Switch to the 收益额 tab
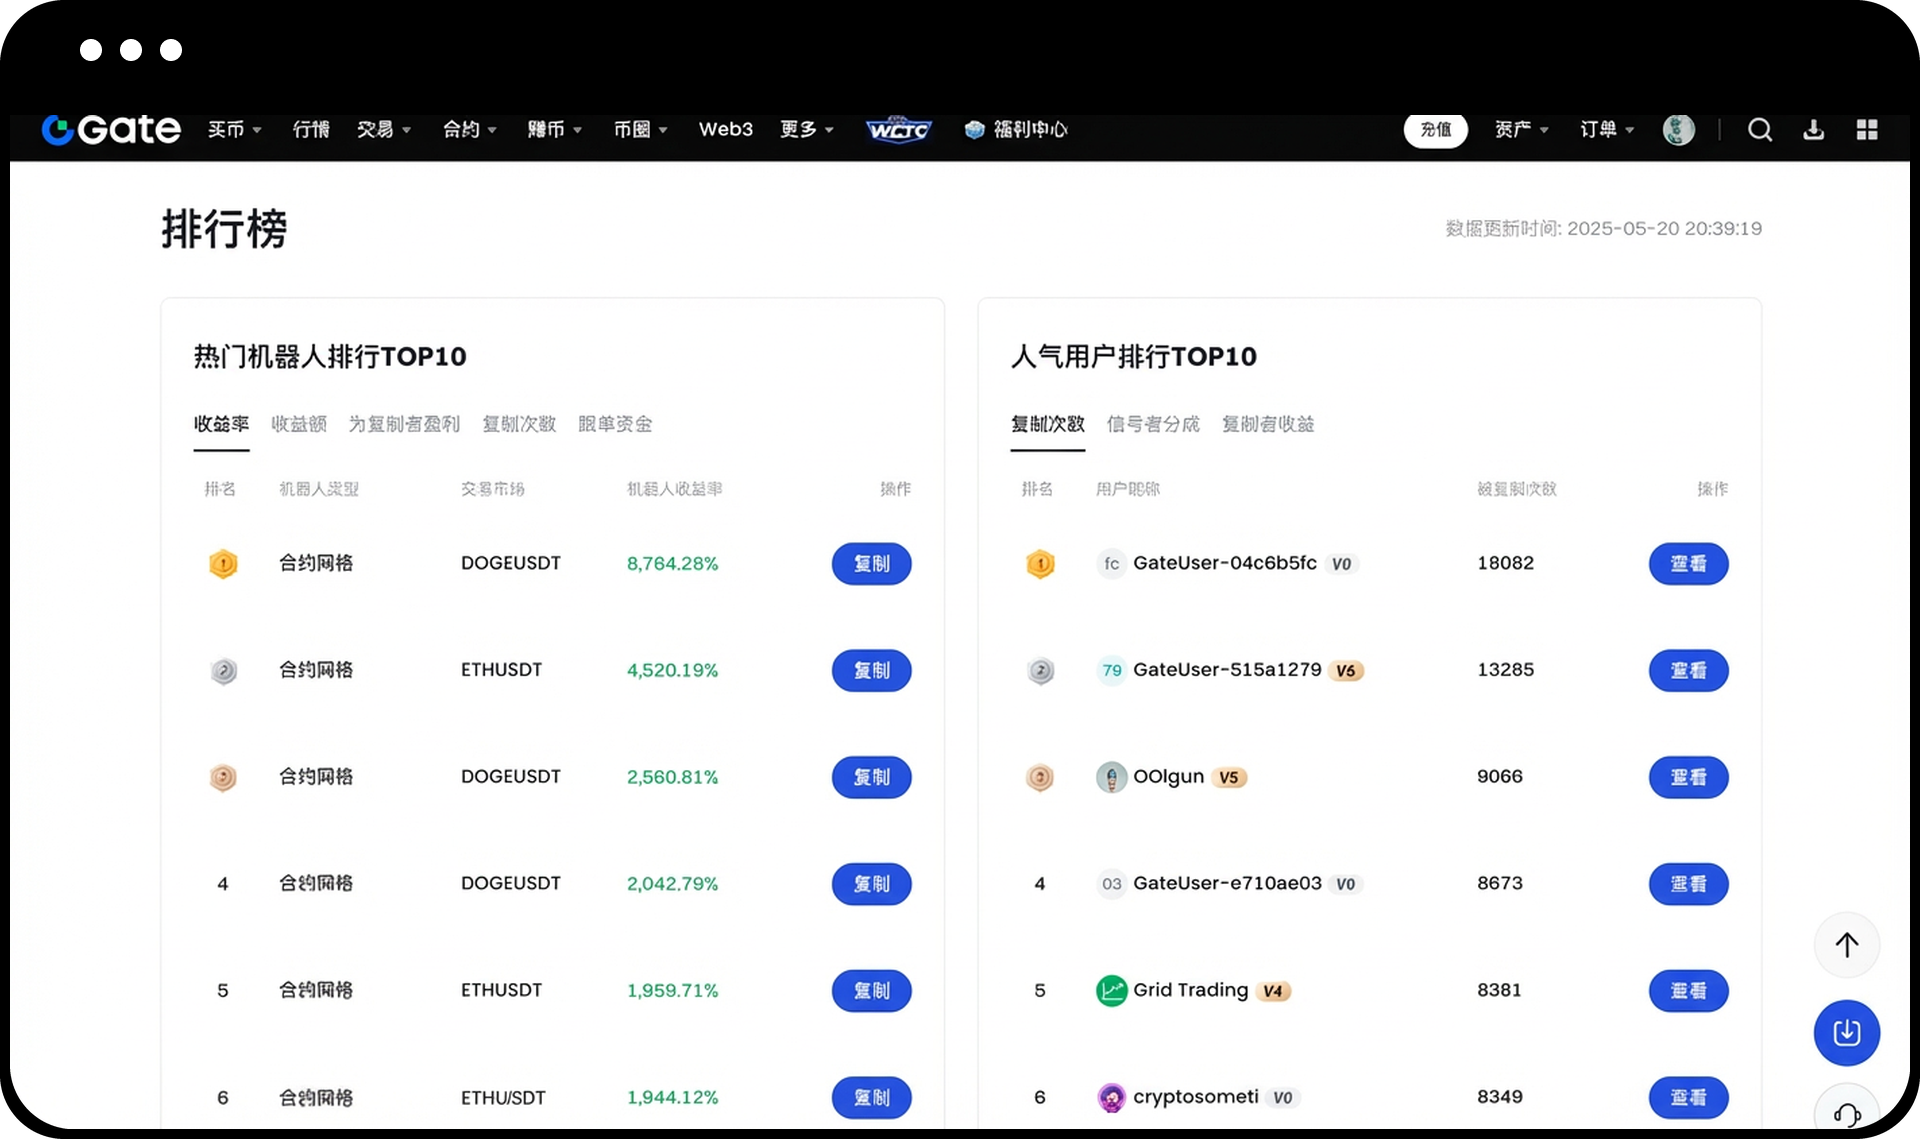Viewport: 1920px width, 1139px height. (299, 424)
